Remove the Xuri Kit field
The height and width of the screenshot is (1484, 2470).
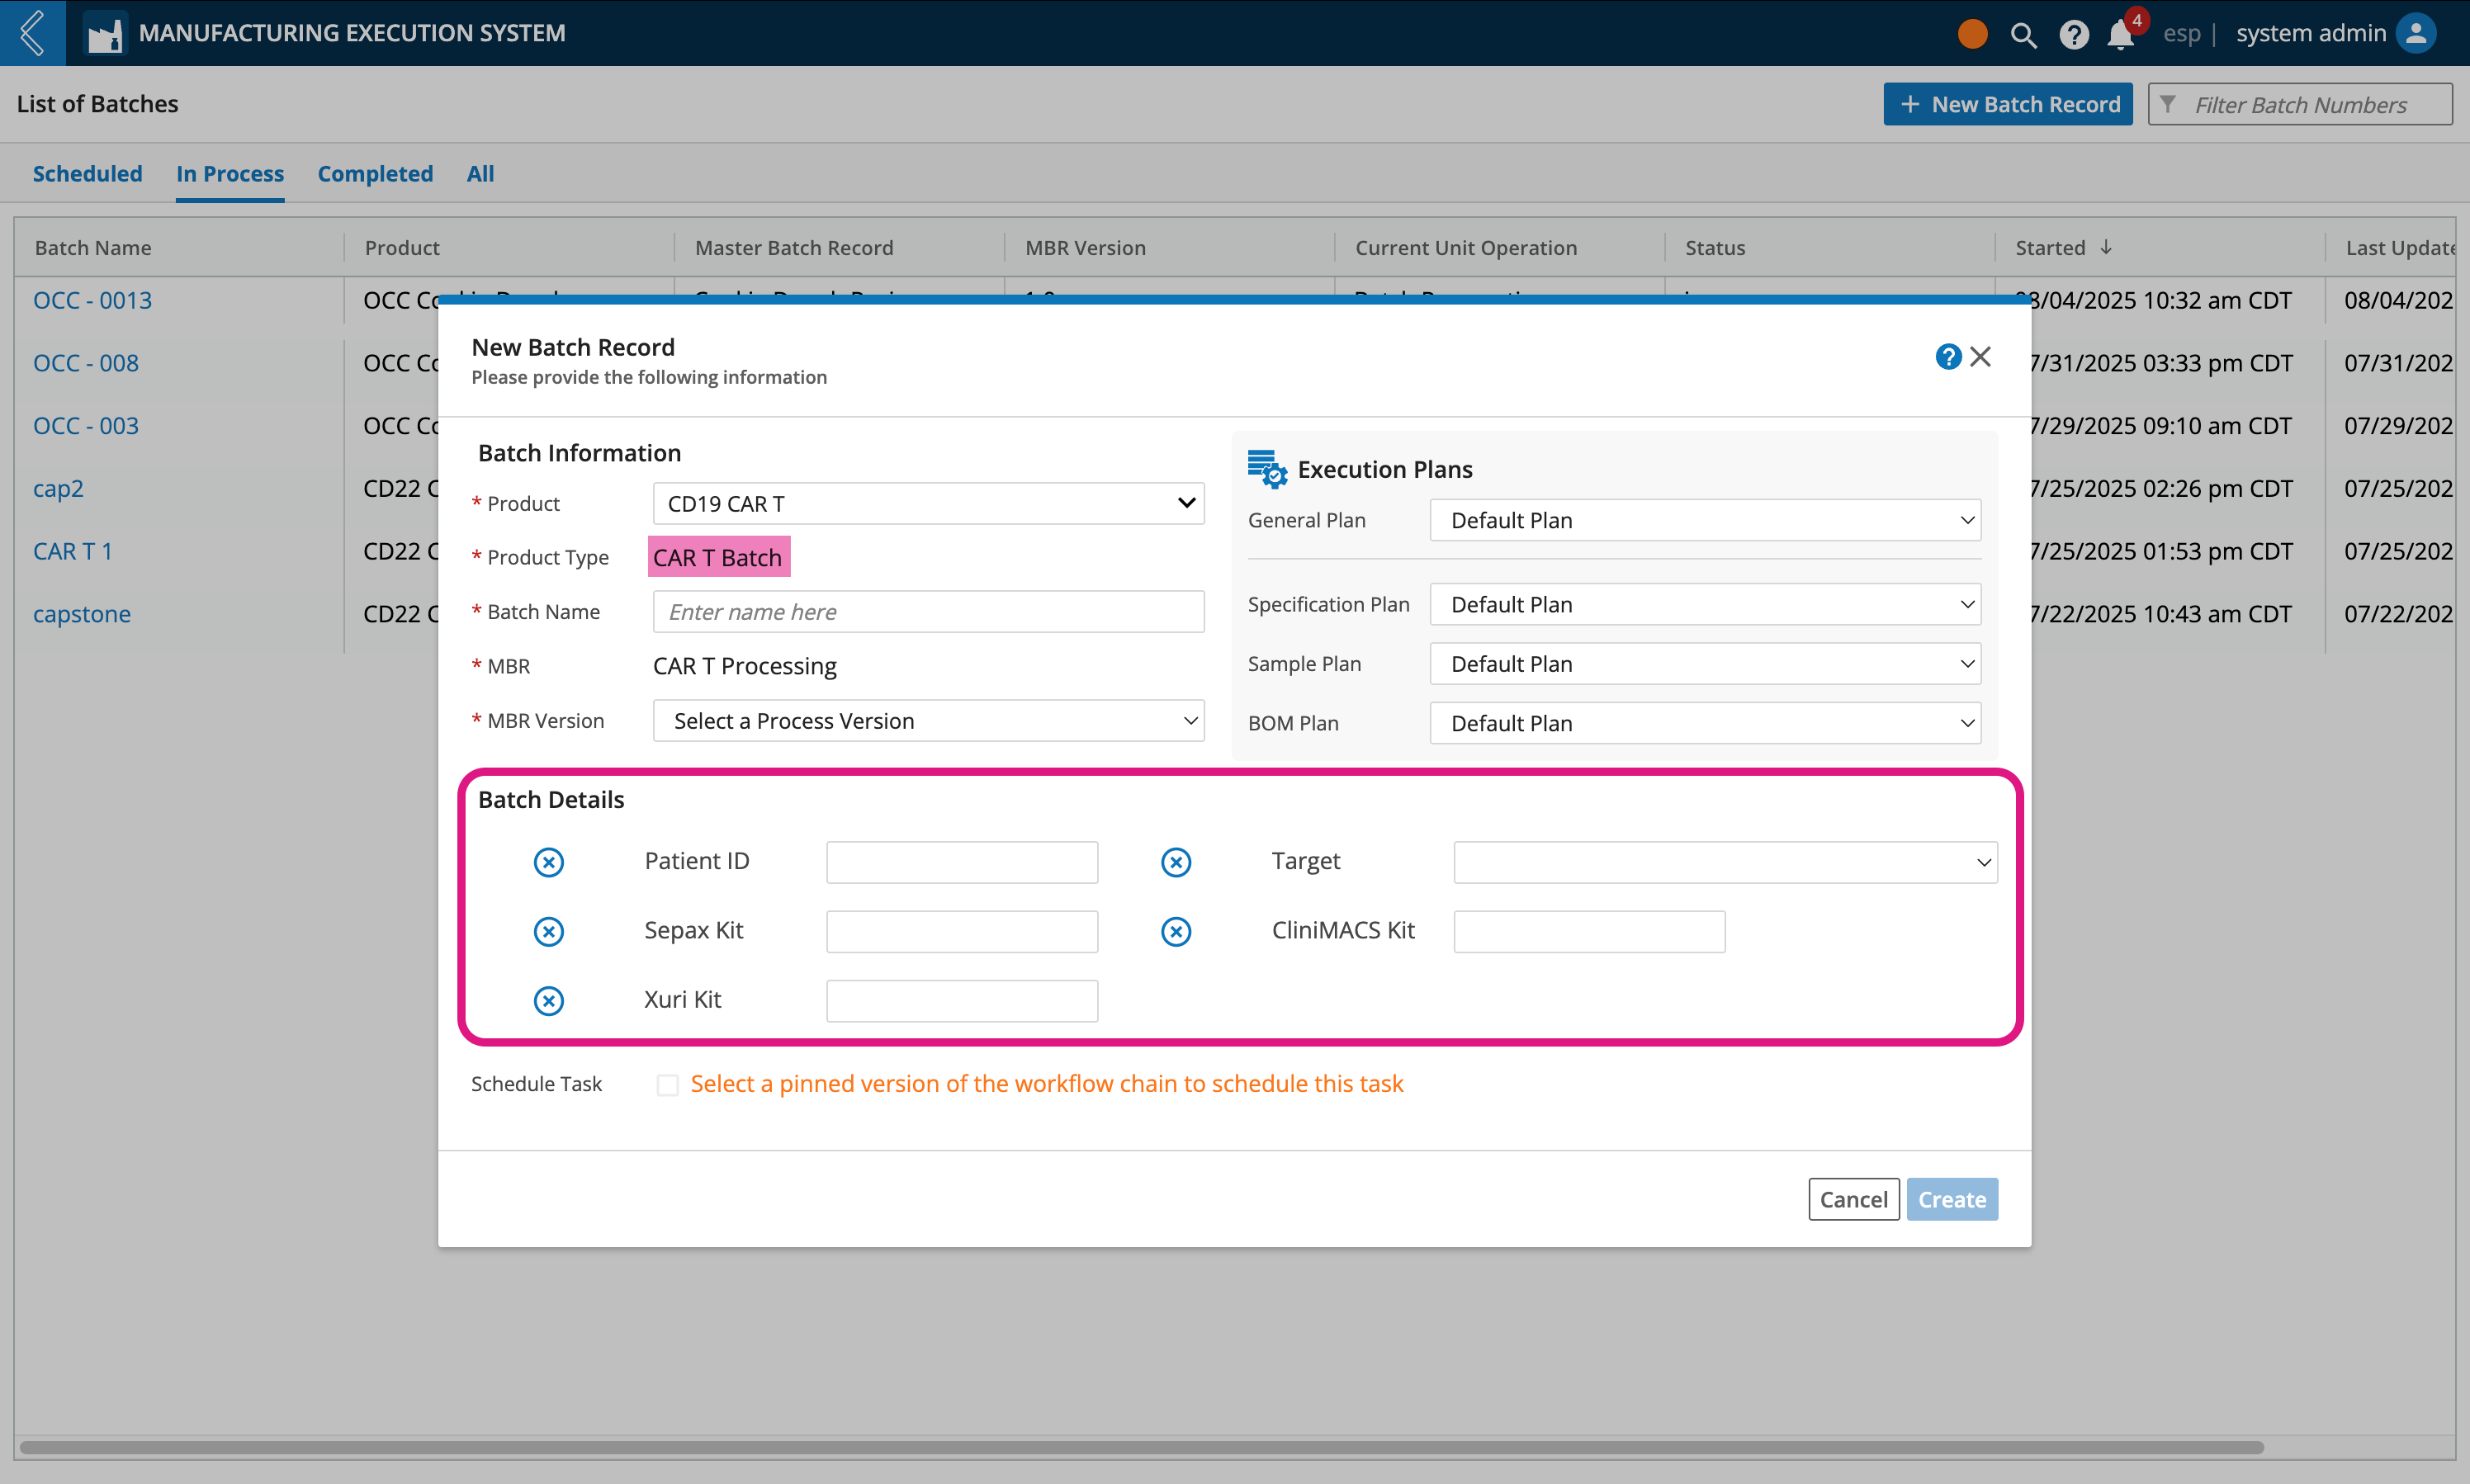coord(549,1001)
